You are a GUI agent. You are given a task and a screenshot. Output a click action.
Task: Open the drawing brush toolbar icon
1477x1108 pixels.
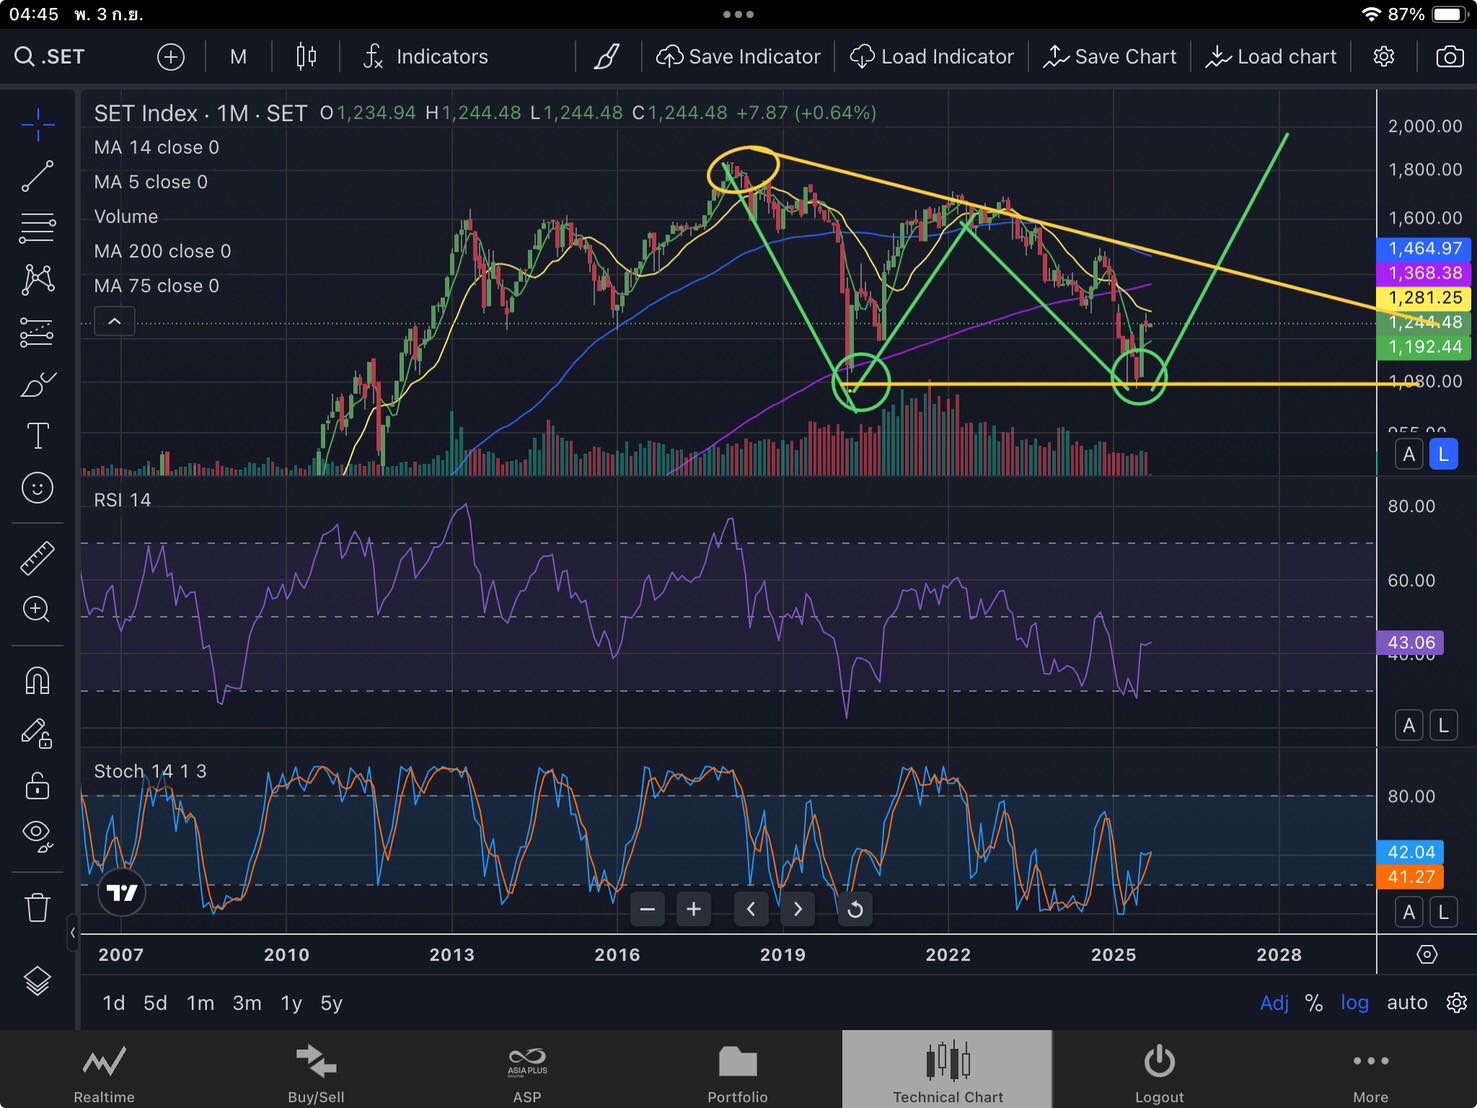coord(607,57)
